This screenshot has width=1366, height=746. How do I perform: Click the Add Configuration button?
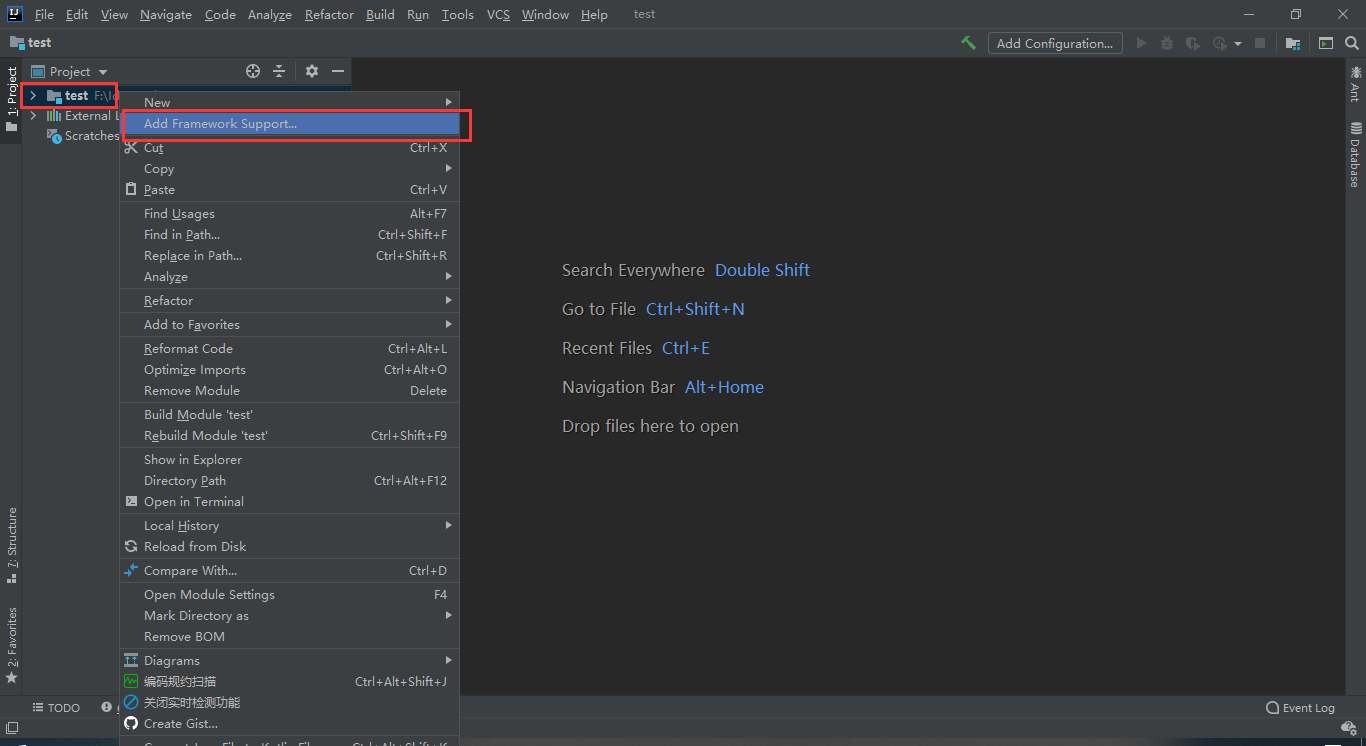point(1055,43)
